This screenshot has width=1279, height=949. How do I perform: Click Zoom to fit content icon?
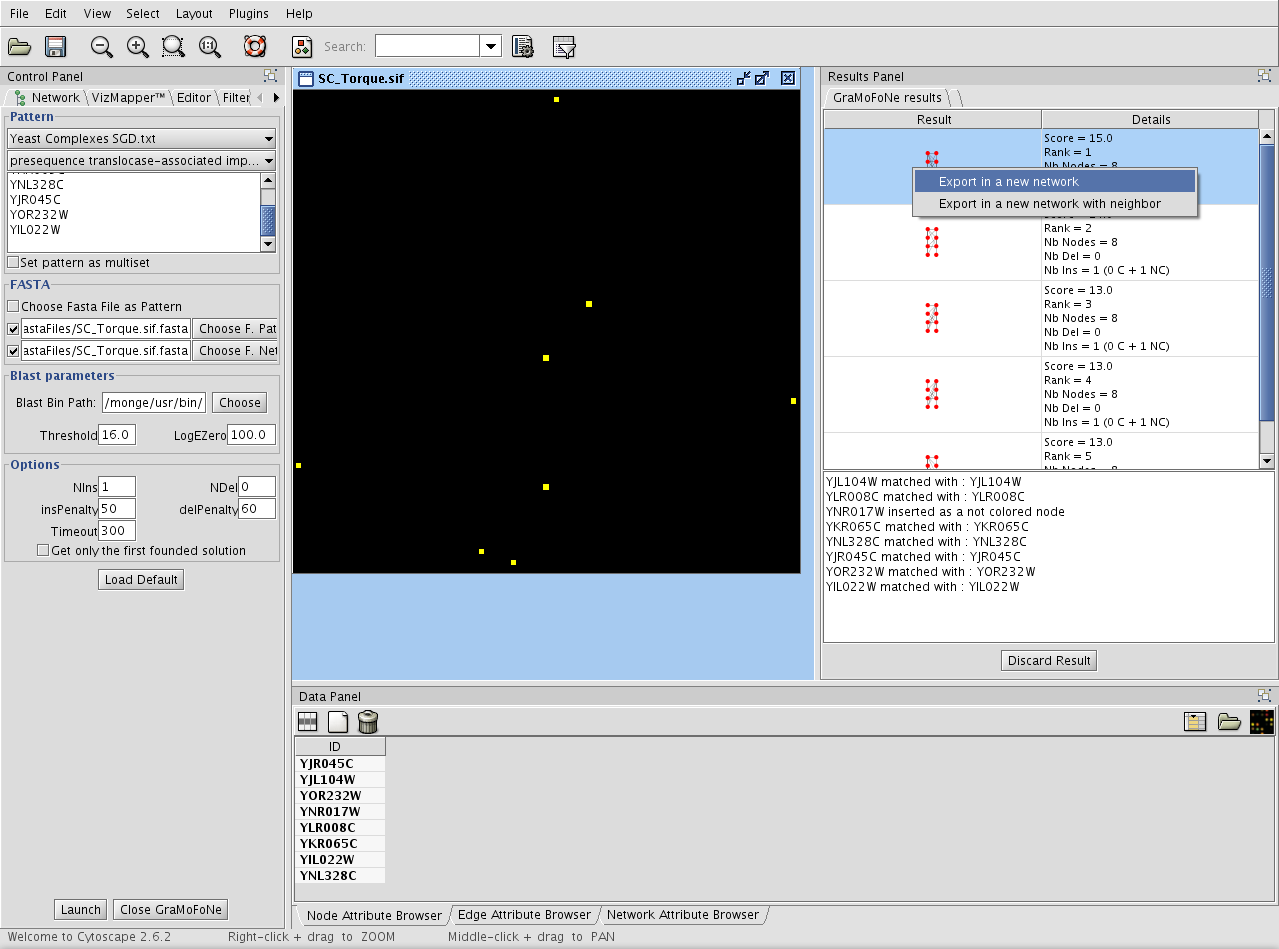(210, 46)
